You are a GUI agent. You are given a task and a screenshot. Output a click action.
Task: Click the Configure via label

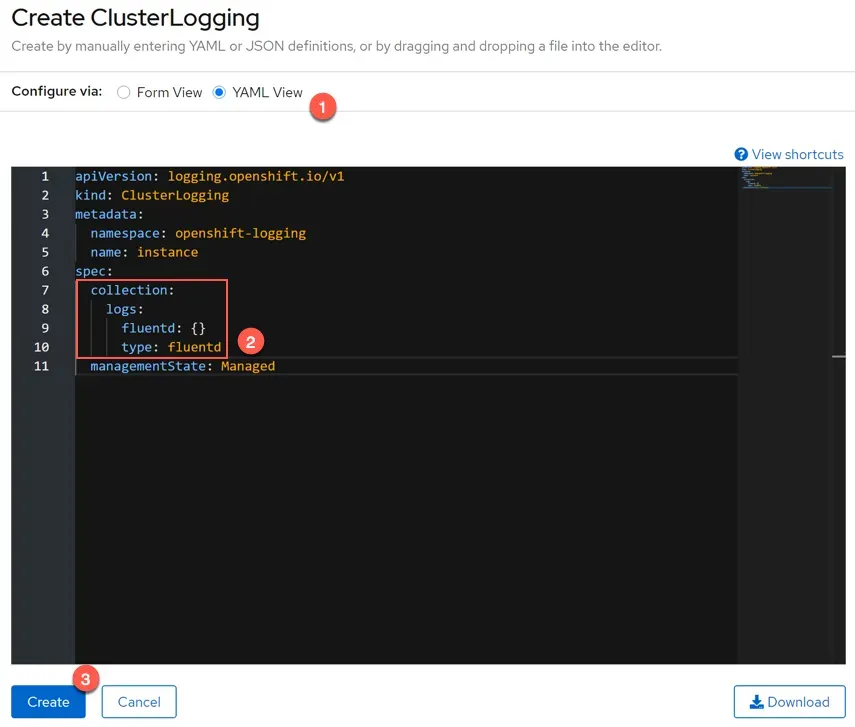pos(56,91)
